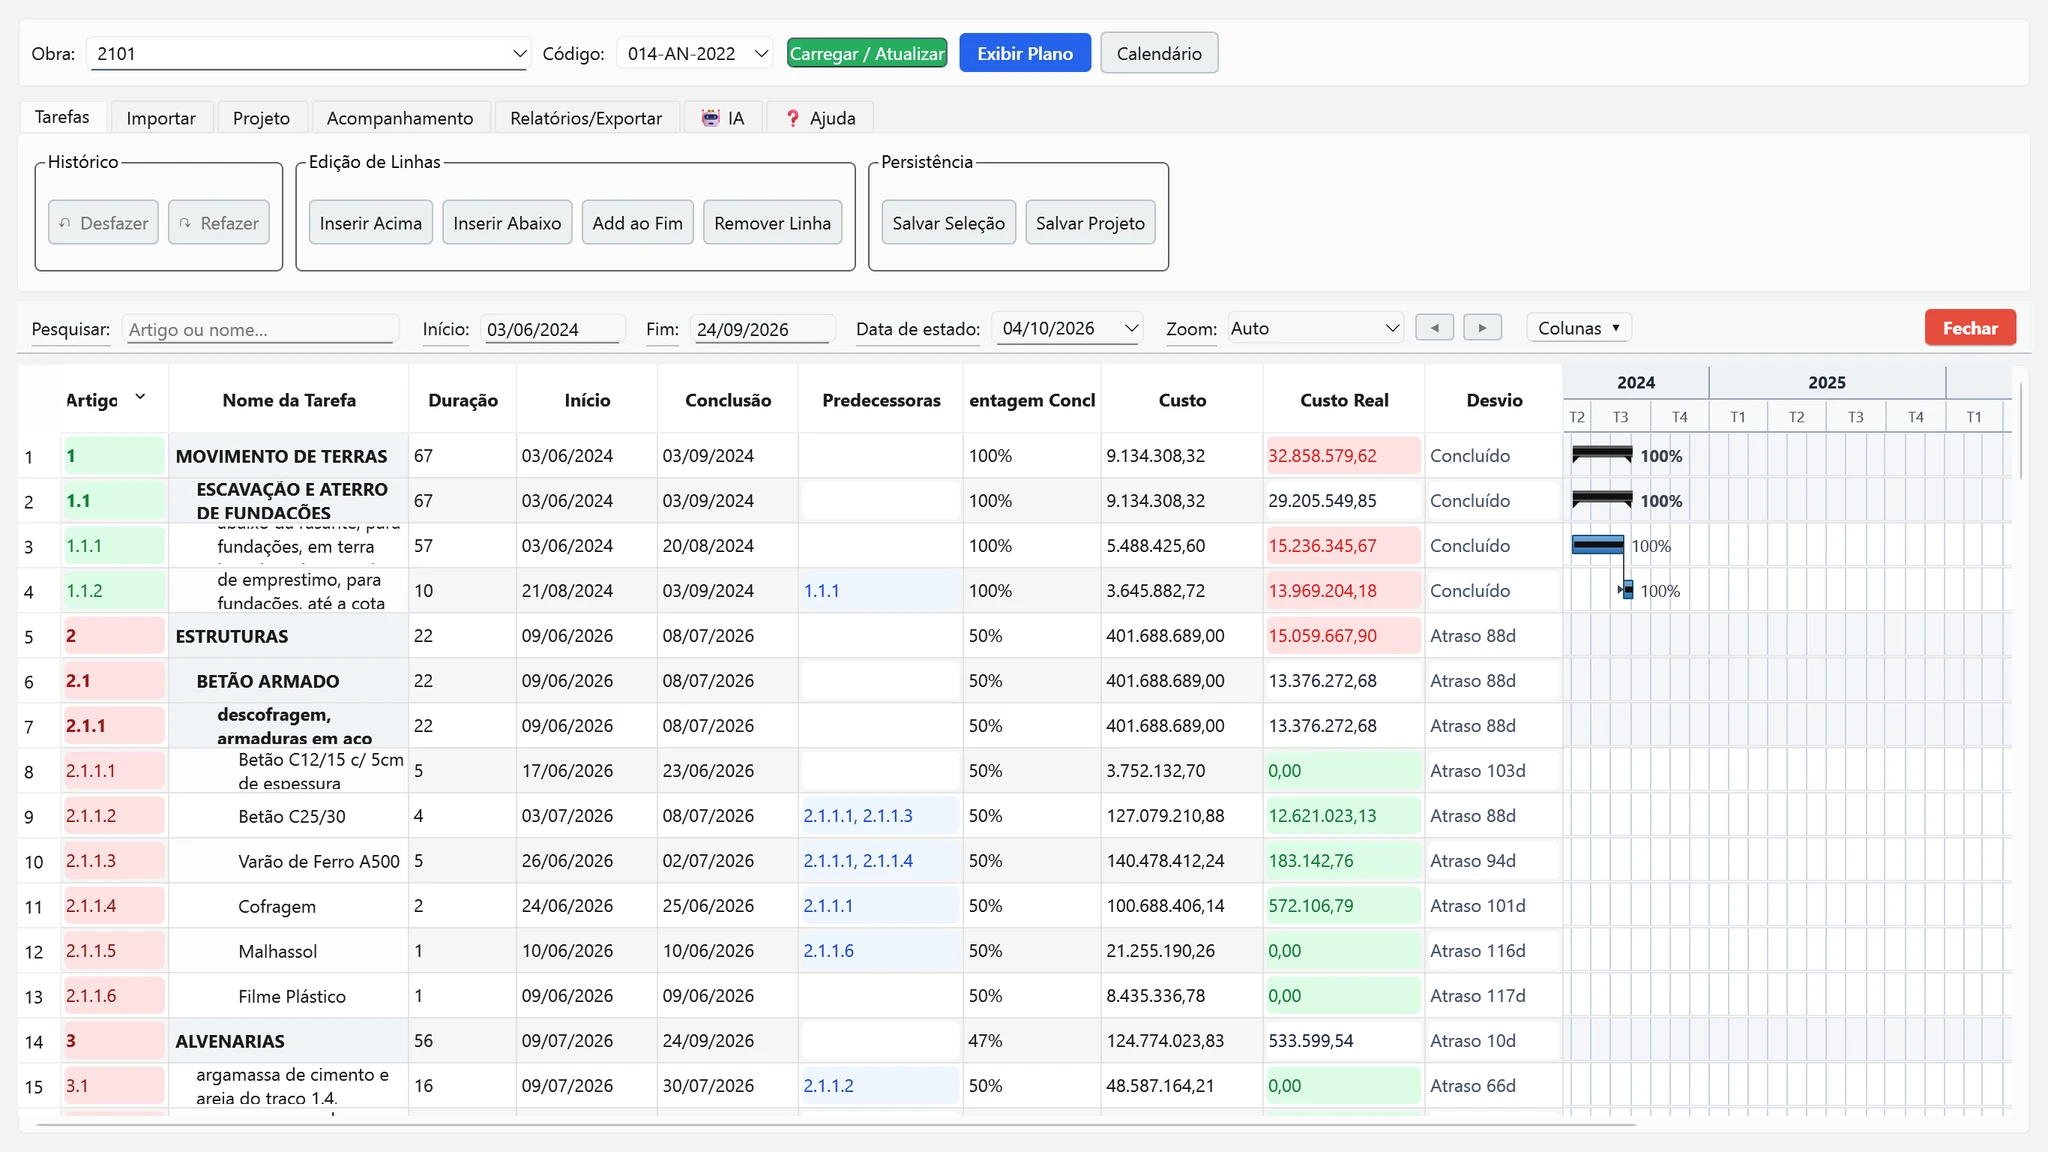Image resolution: width=2048 pixels, height=1152 pixels.
Task: Open Relatórios/Exportar tab
Action: pos(586,118)
